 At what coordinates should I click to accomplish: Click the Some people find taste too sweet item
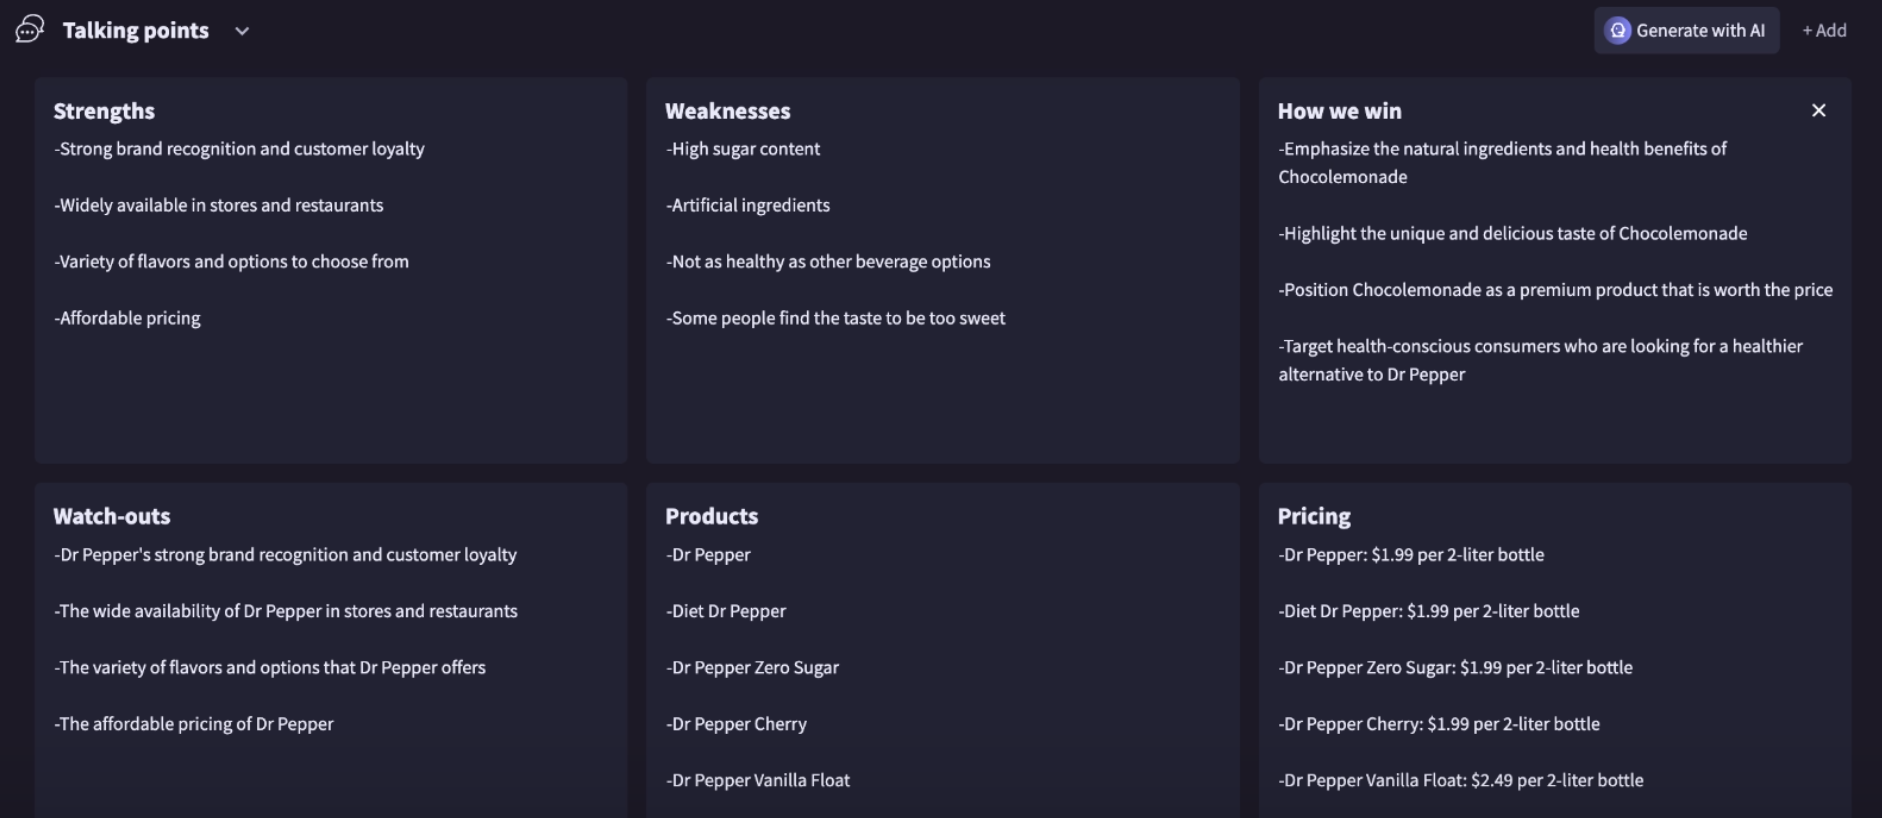(x=835, y=318)
